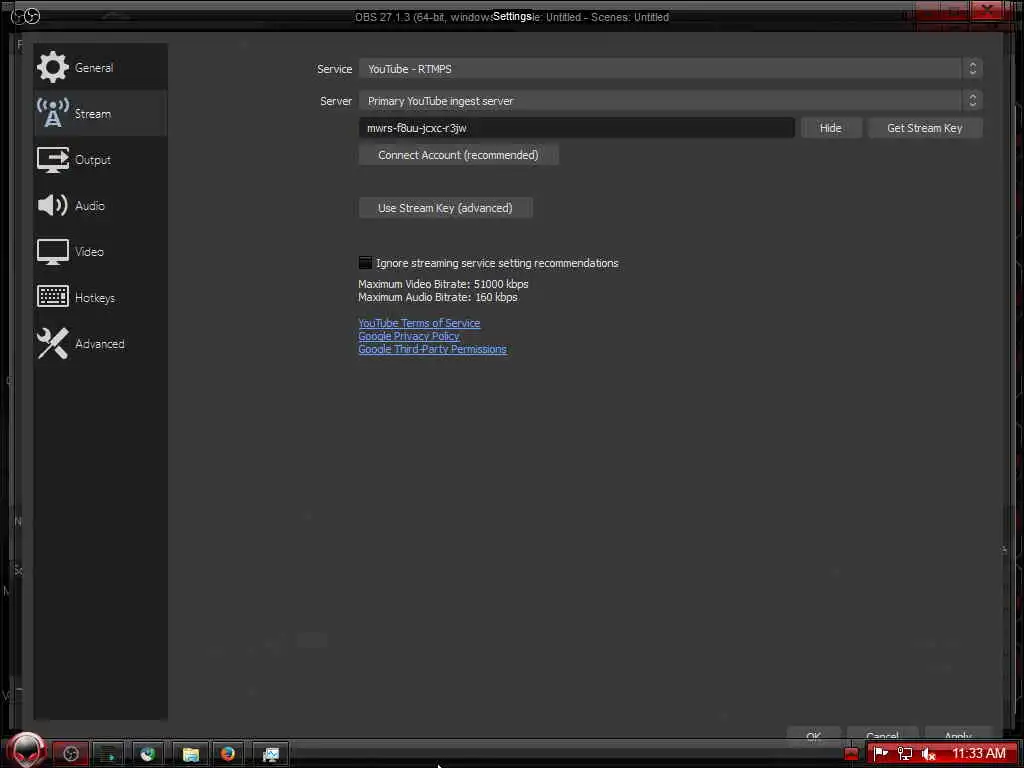Screen dimensions: 1024x768
Task: Open the file explorer taskbar icon
Action: [191, 754]
